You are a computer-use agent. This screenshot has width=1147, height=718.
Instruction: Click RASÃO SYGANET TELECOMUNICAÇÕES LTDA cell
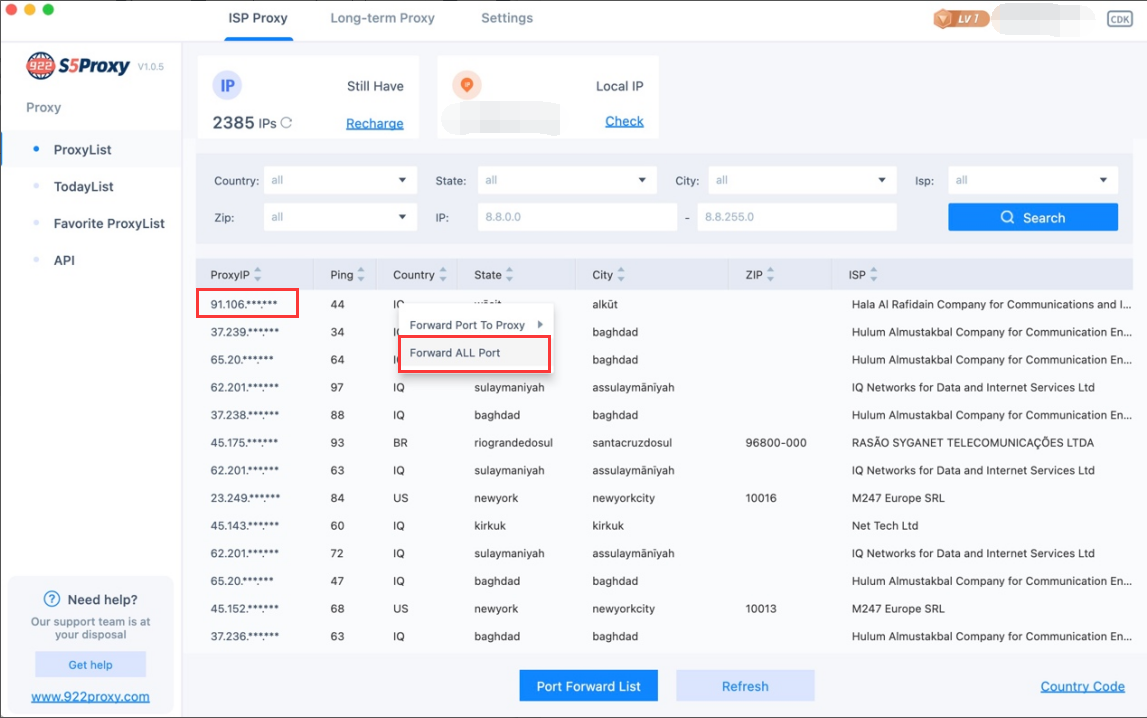pyautogui.click(x=972, y=442)
